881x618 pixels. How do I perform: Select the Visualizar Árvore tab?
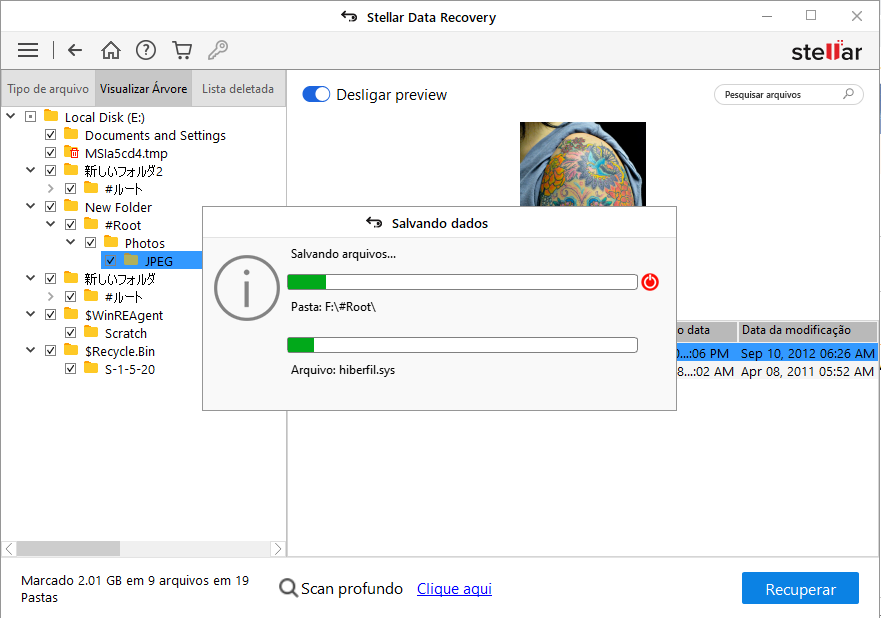pyautogui.click(x=143, y=89)
